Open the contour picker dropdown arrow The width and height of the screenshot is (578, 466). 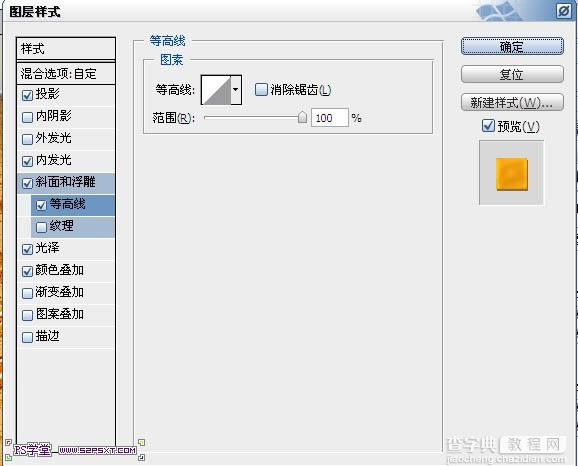[x=236, y=90]
